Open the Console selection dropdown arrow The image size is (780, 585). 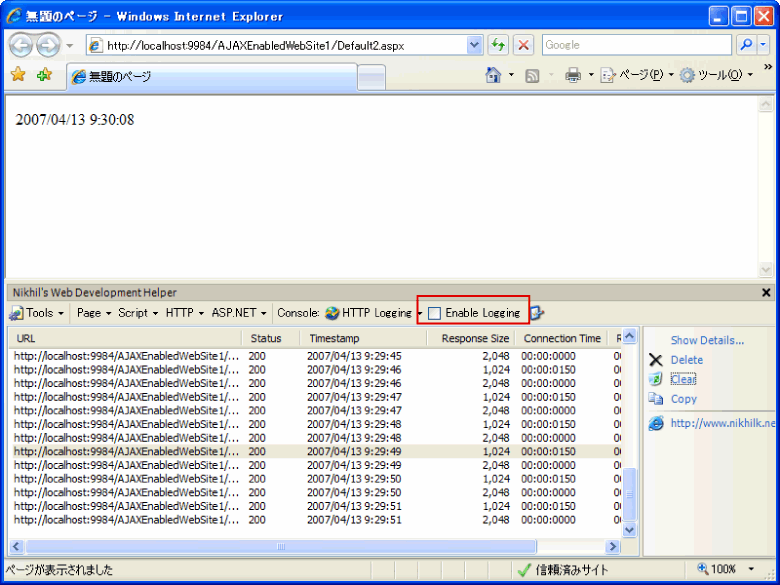coord(420,313)
